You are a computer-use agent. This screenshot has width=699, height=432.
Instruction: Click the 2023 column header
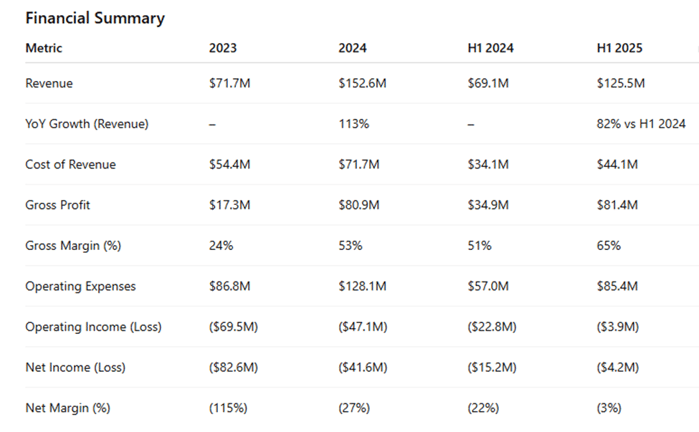coord(223,48)
